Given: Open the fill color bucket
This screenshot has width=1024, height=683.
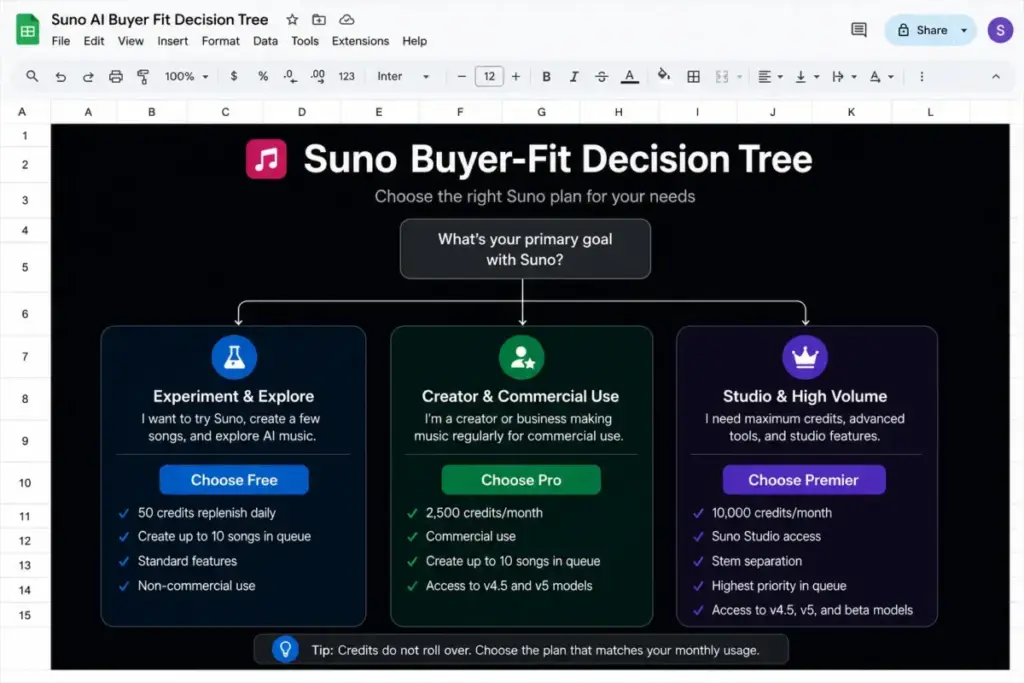Looking at the screenshot, I should (x=664, y=75).
